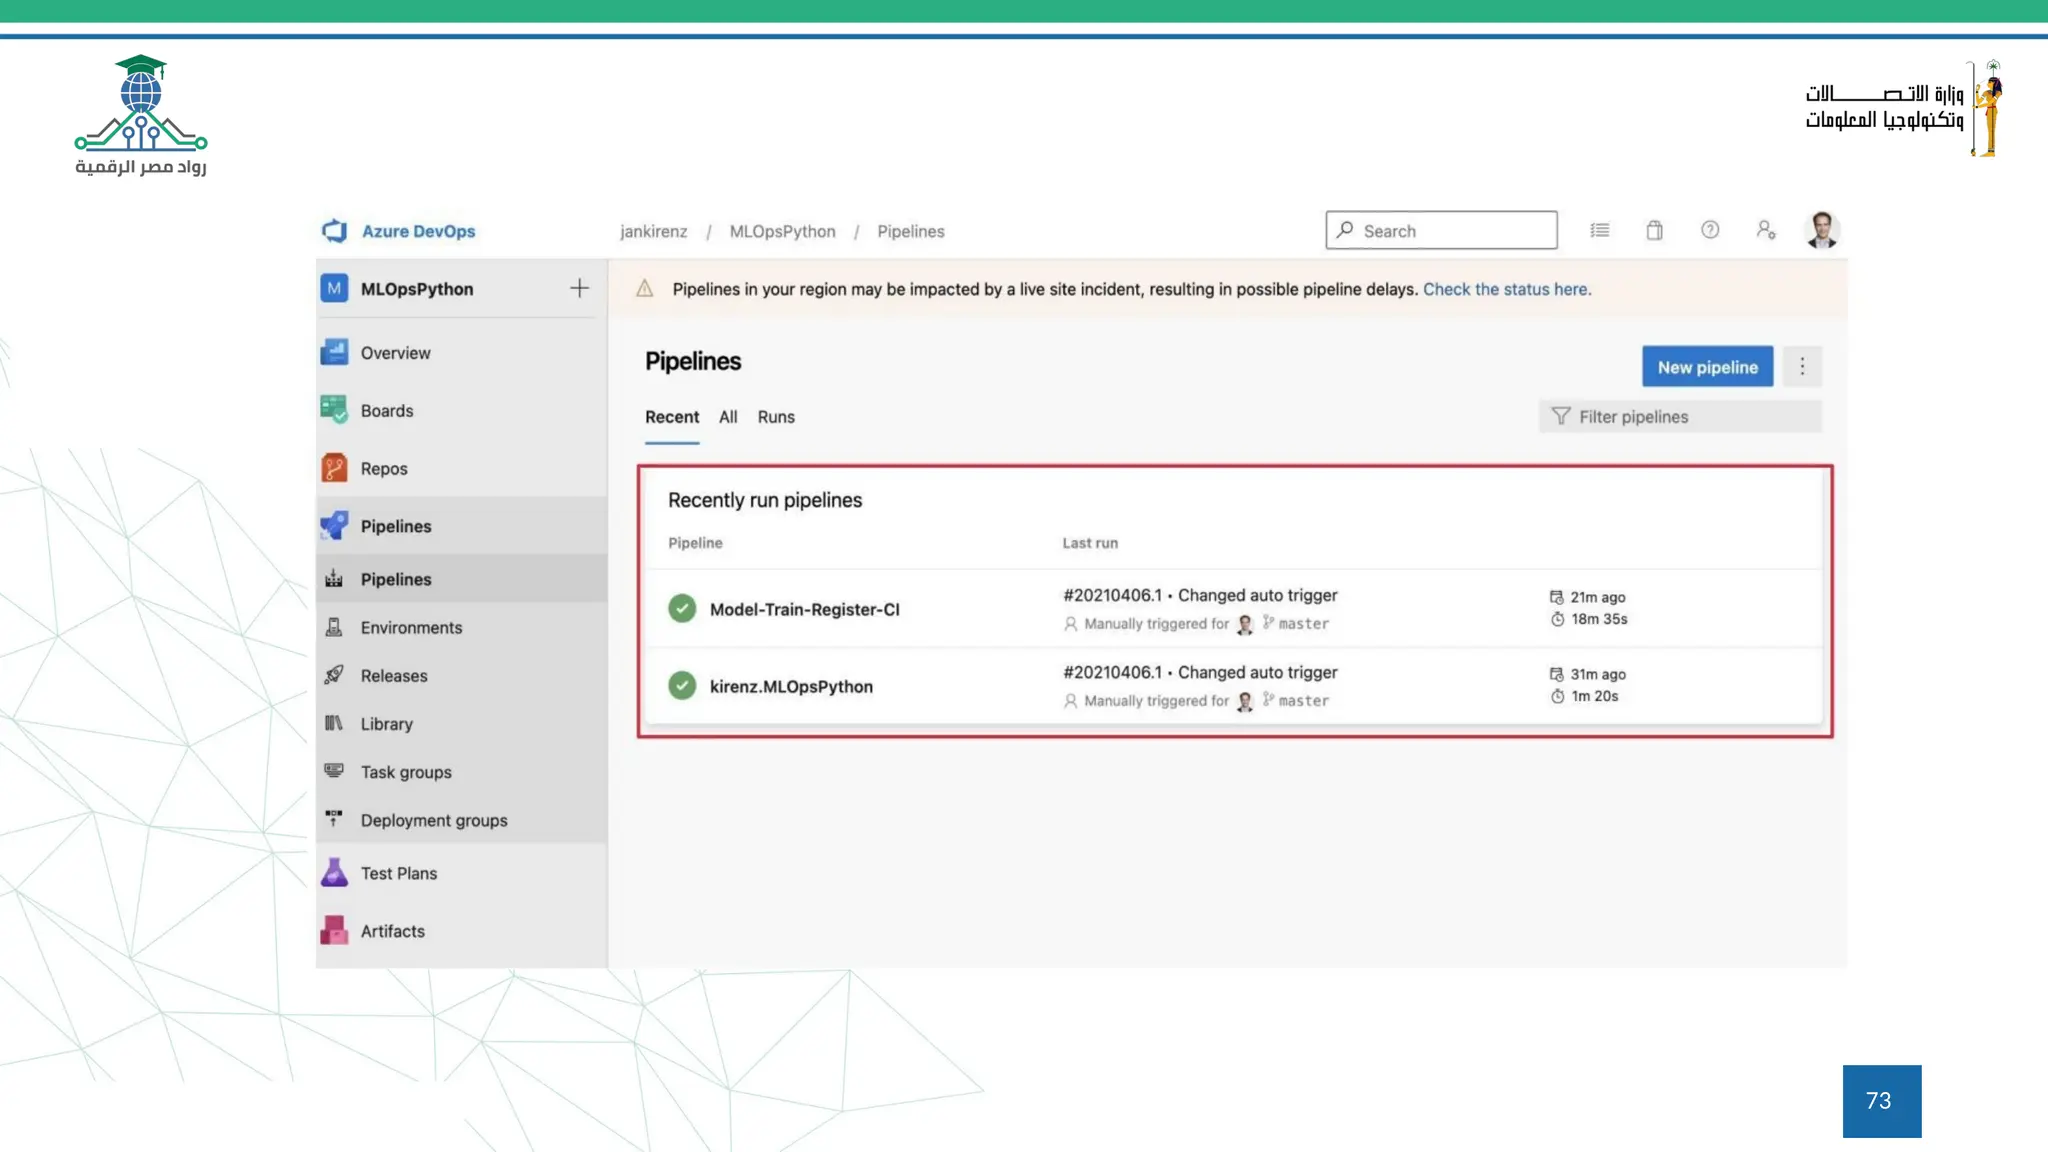Open the work items list icon

(1600, 230)
